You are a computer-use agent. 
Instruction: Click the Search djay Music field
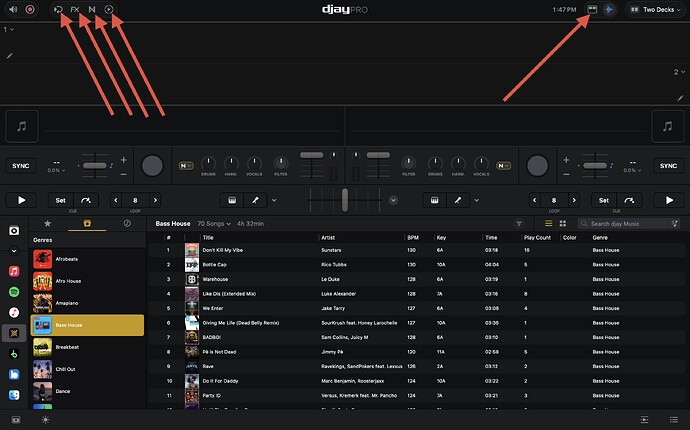(x=629, y=224)
